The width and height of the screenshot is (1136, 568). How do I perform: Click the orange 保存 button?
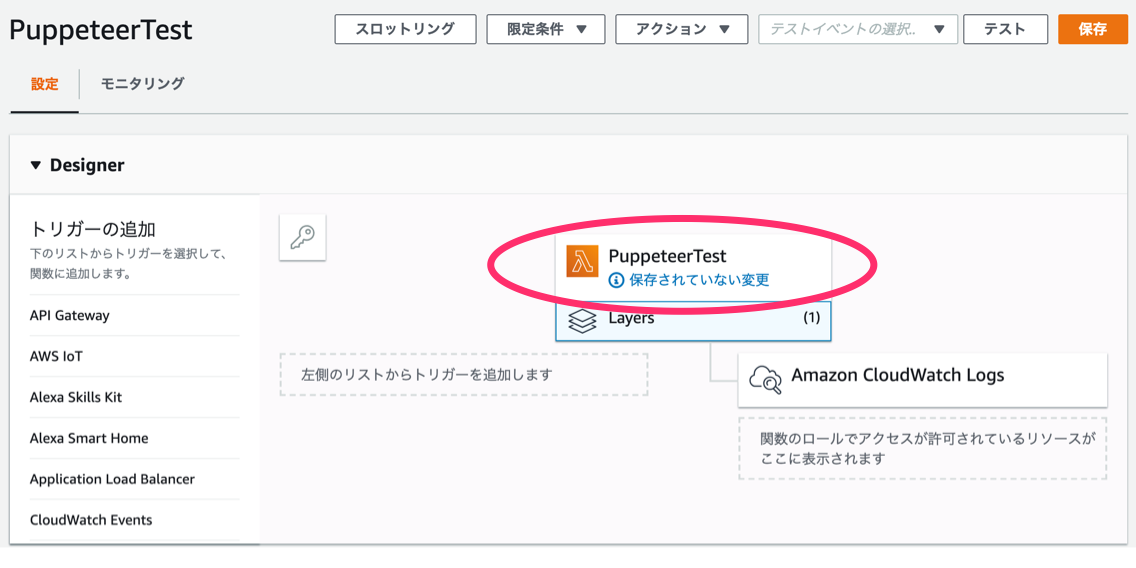[x=1092, y=30]
